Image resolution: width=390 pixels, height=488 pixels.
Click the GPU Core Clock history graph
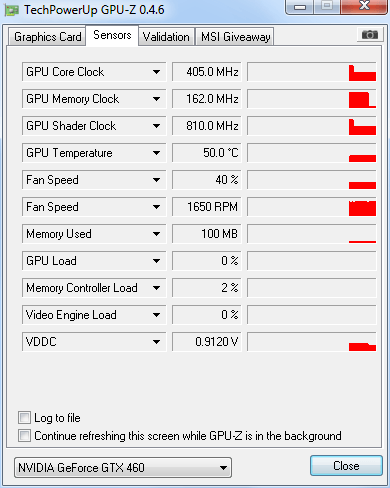pos(312,72)
